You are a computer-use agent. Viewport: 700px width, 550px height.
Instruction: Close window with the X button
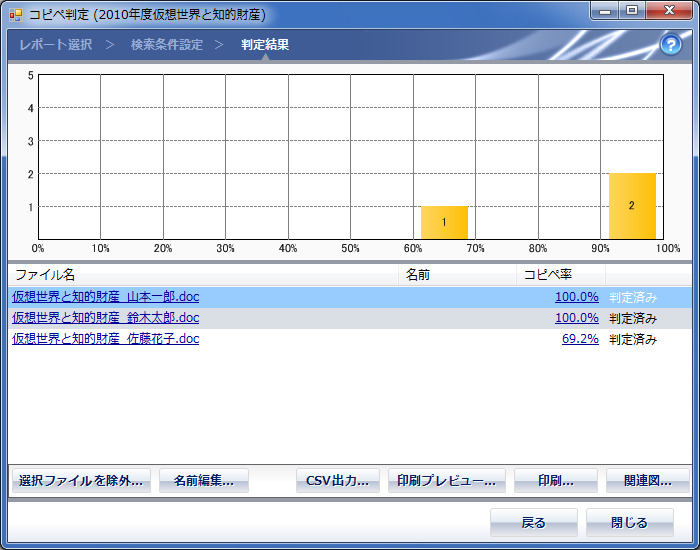click(x=669, y=11)
